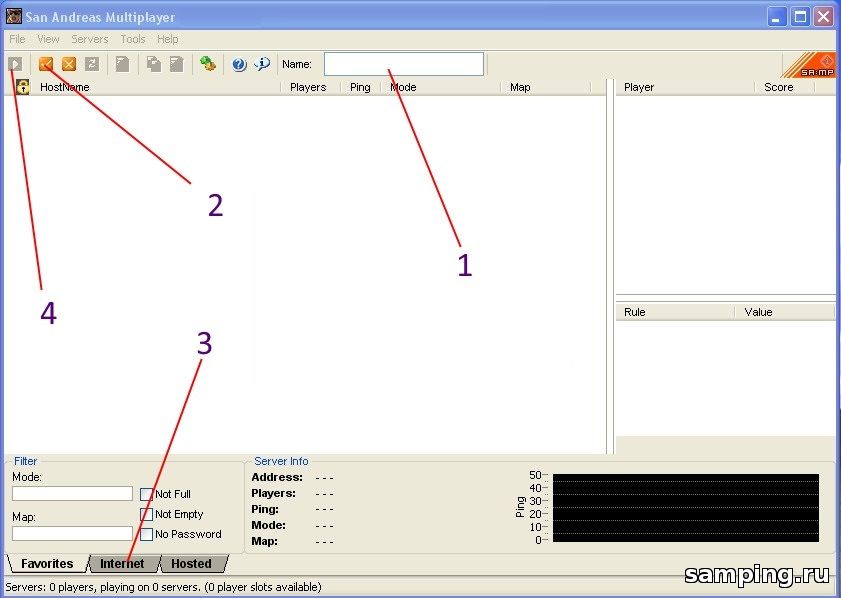Image resolution: width=841 pixels, height=598 pixels.
Task: Open Settings via the green wrench icon
Action: point(208,64)
